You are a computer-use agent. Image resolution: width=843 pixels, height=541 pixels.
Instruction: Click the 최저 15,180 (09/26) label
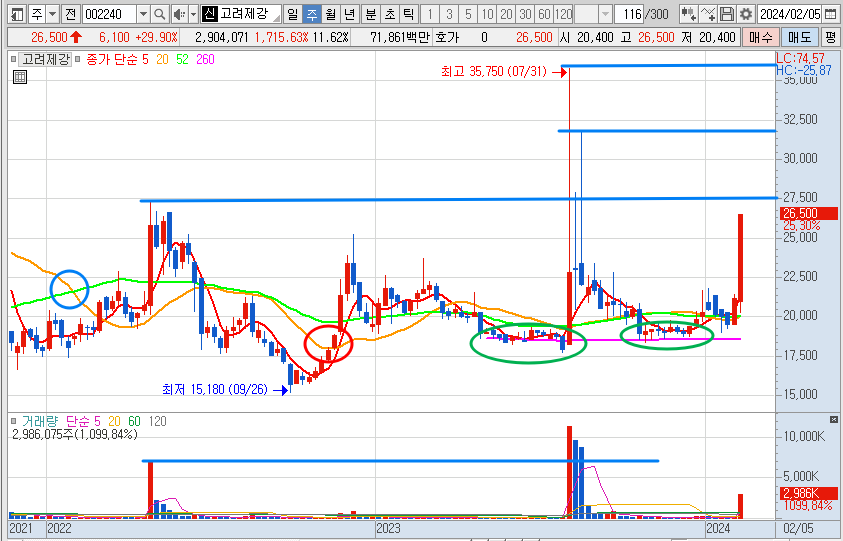(215, 389)
